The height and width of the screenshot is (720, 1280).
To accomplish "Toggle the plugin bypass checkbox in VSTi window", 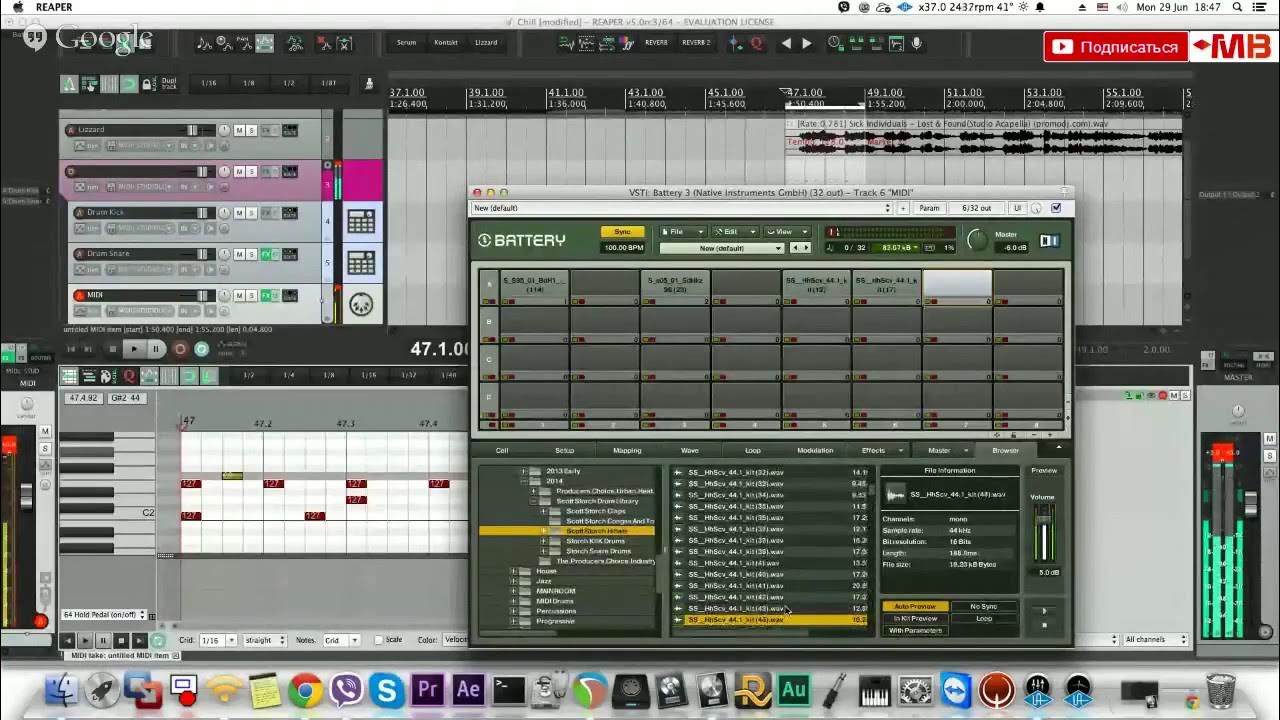I will tap(1056, 208).
